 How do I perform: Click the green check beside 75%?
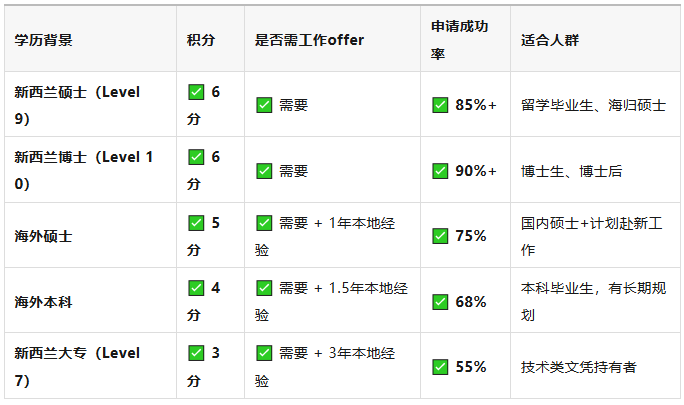(x=440, y=236)
